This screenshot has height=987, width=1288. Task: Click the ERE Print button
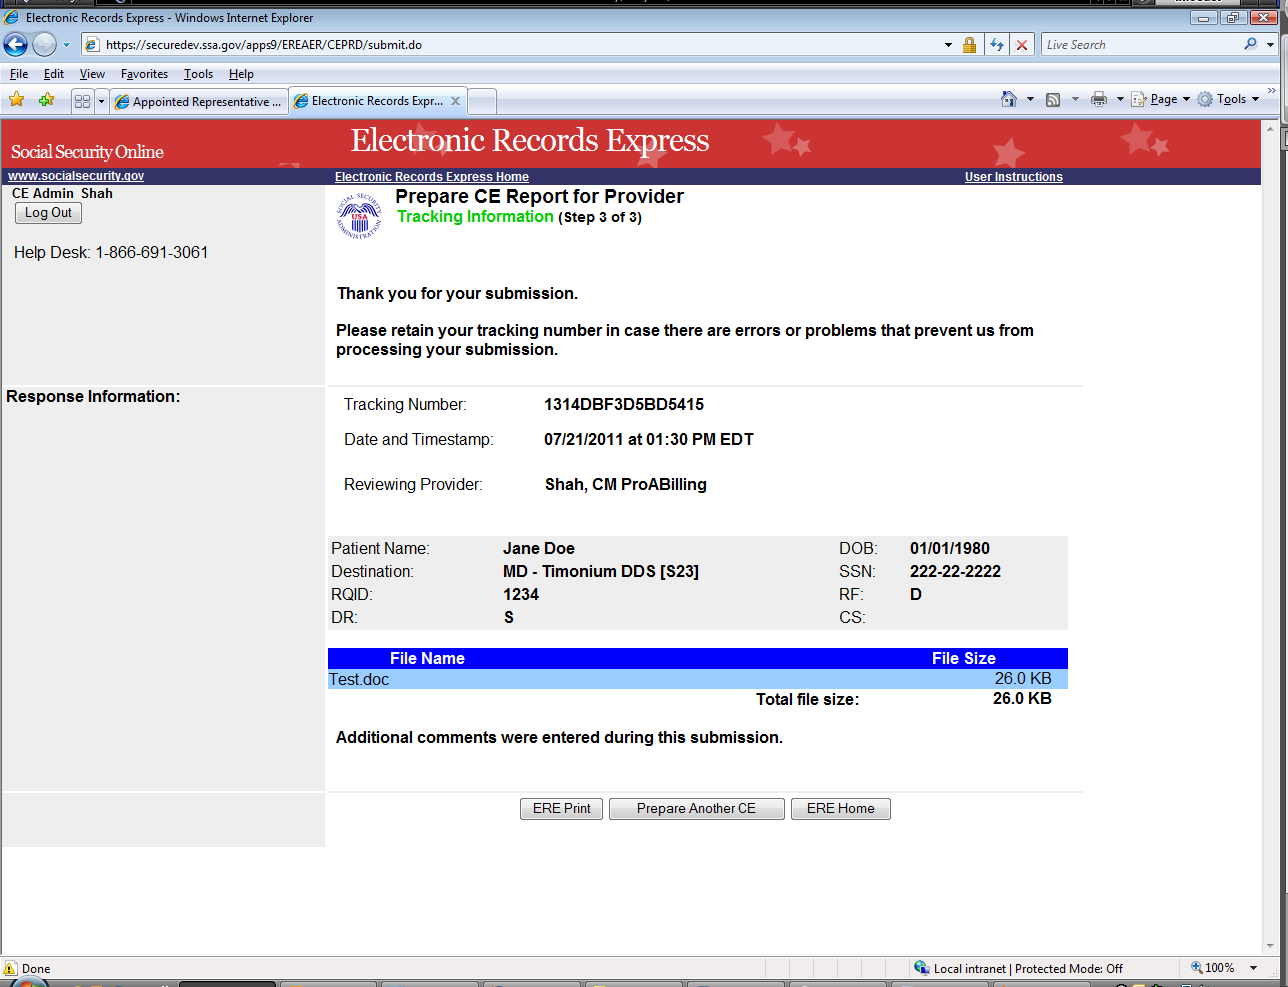pyautogui.click(x=561, y=809)
